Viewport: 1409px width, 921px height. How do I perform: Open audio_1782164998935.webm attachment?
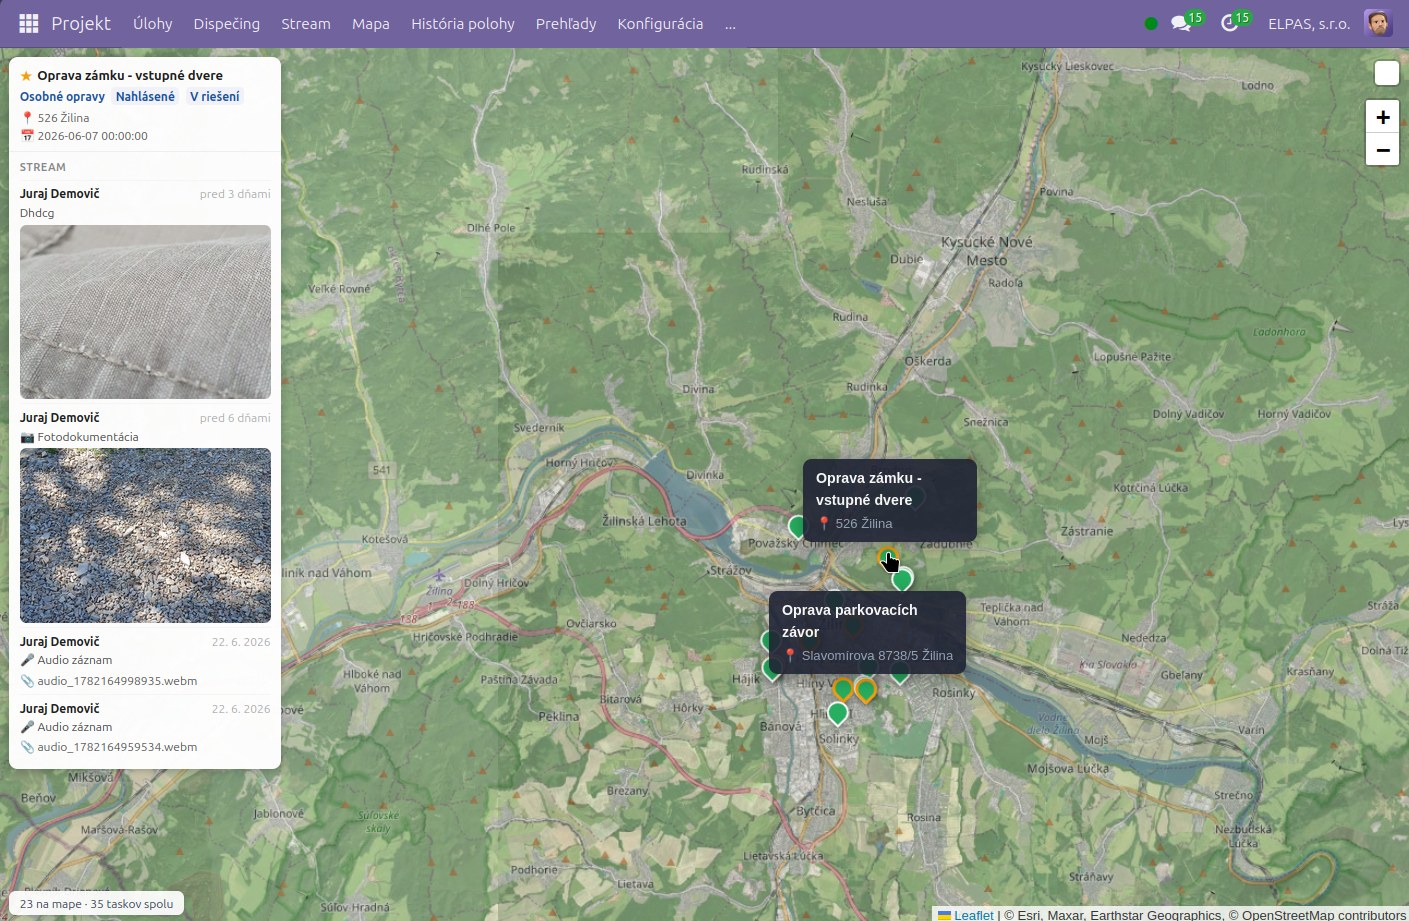tap(117, 681)
